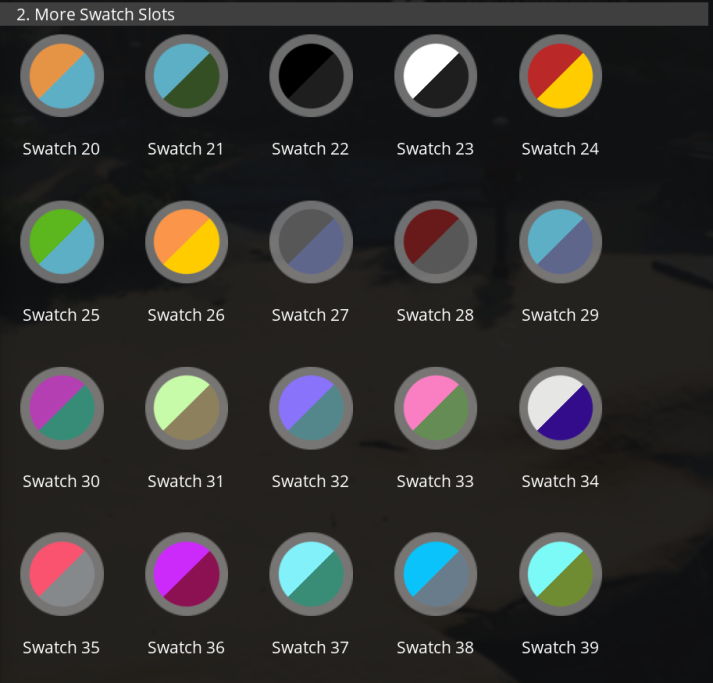Pick Swatch 21 blue and dark green
Viewport: 713px width, 683px height.
tap(186, 76)
